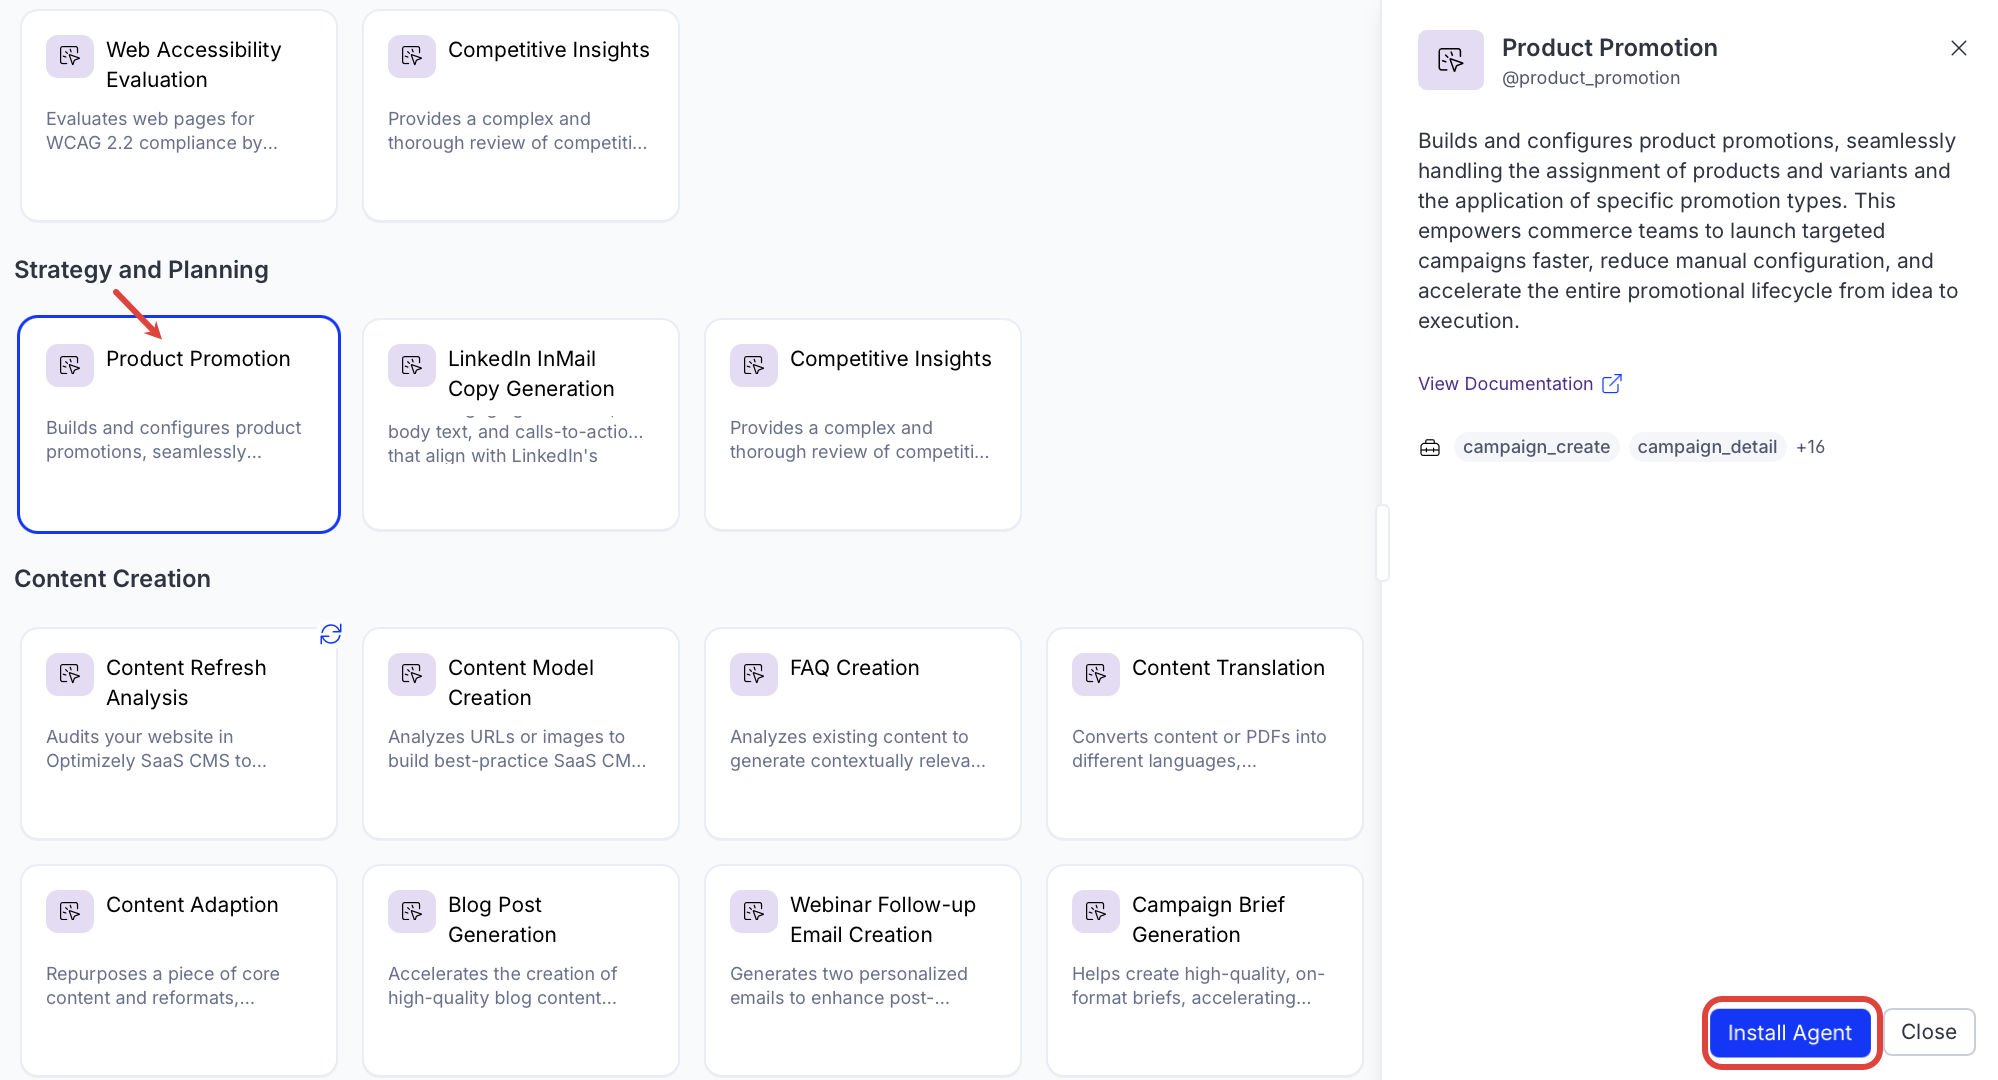The image size is (1998, 1080).
Task: Click the campaign_create tool tag
Action: (x=1536, y=447)
